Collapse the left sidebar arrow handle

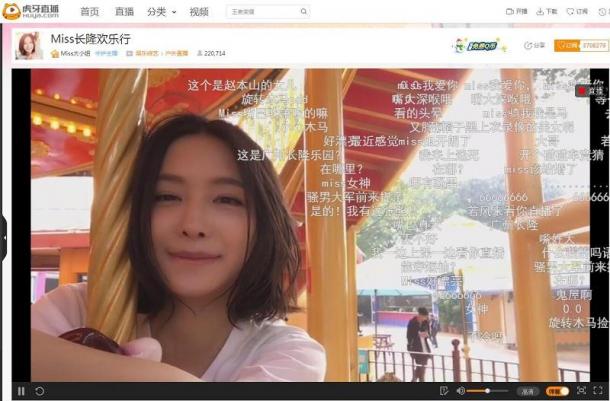coord(4,238)
